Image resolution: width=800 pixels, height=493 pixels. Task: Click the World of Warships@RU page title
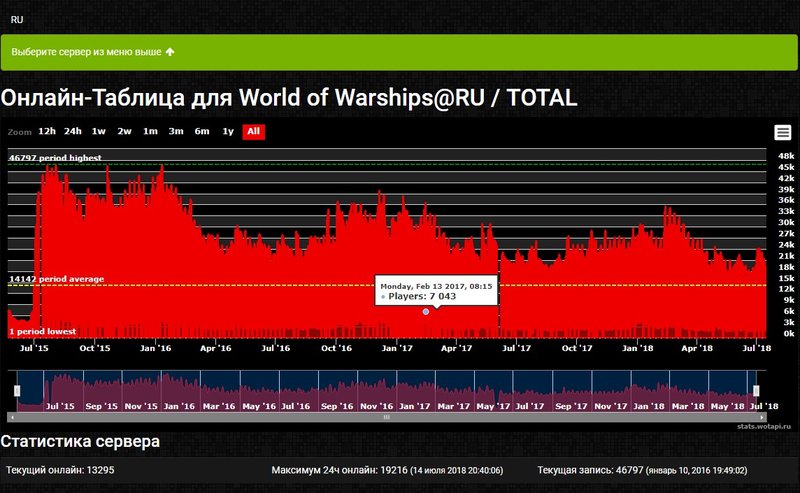coord(289,97)
